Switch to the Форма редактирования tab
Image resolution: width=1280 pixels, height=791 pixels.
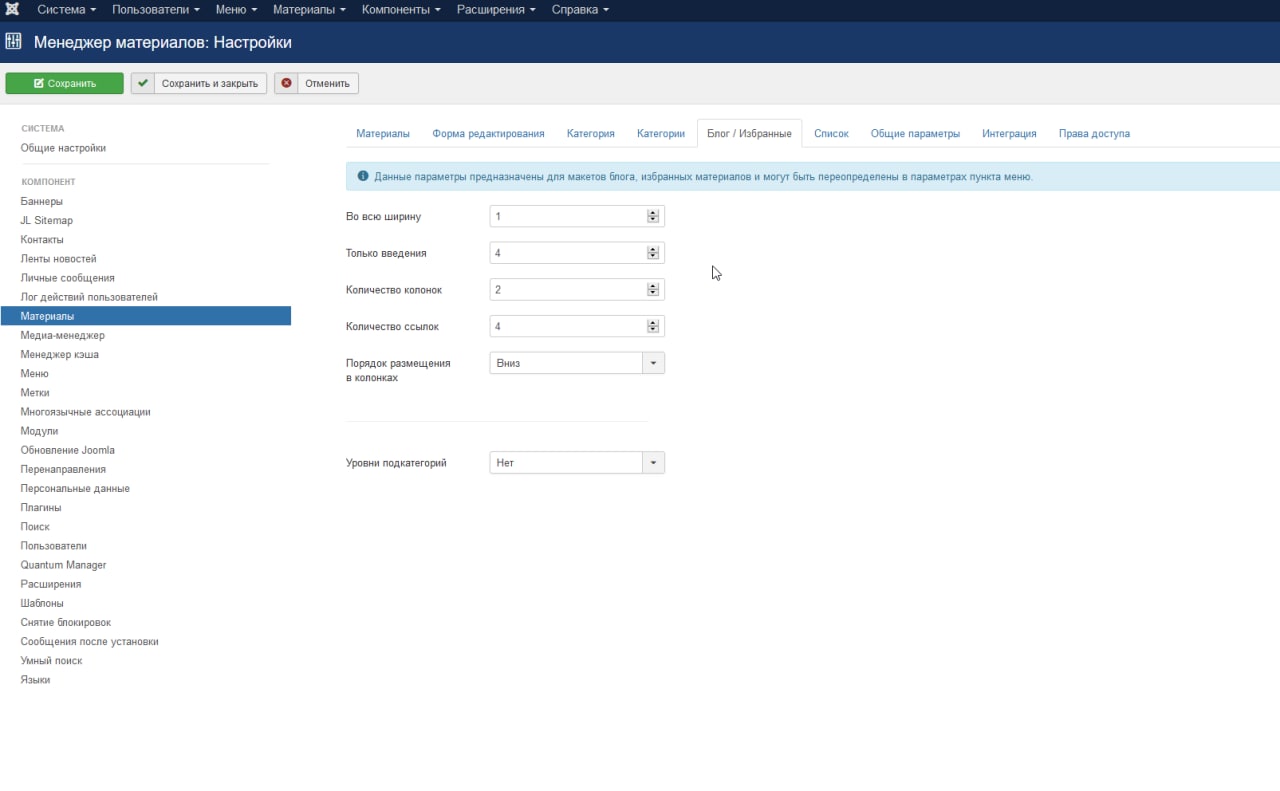coord(488,133)
